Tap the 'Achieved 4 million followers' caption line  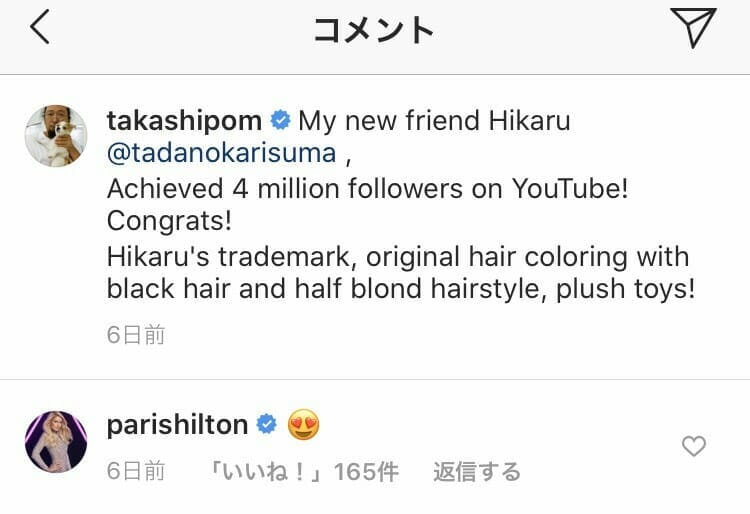click(x=367, y=188)
